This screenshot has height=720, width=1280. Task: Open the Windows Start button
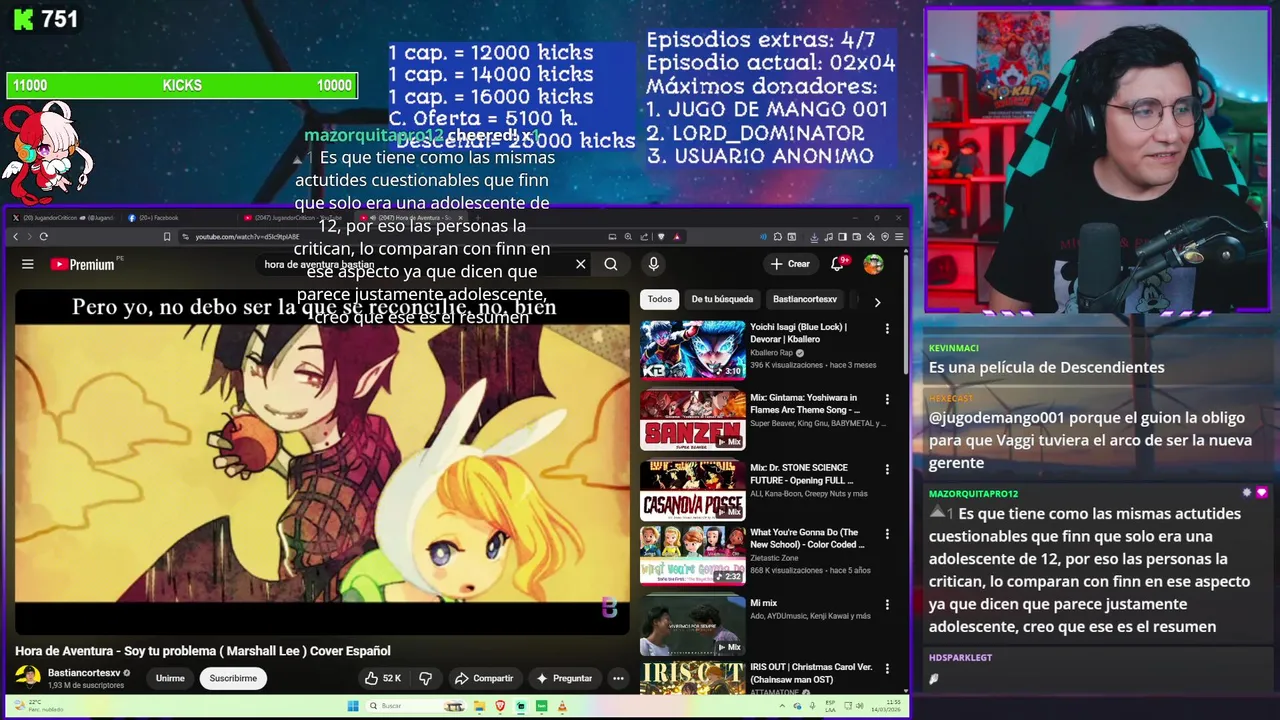(353, 706)
